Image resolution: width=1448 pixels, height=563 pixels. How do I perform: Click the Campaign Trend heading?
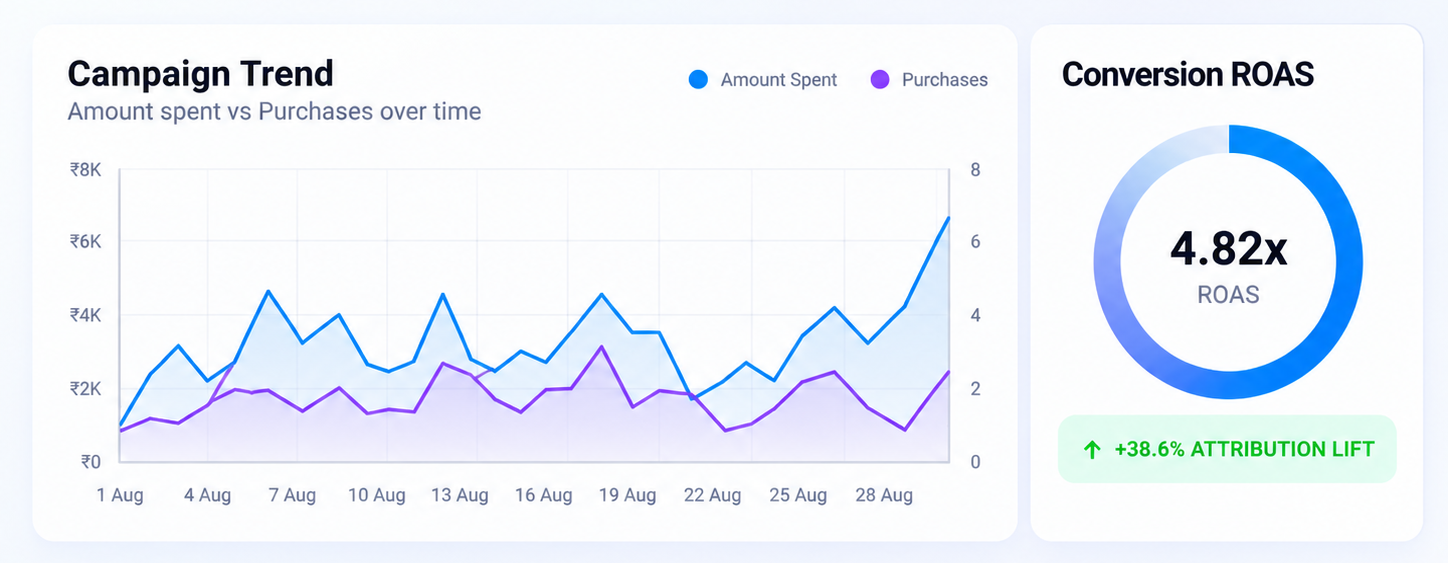tap(201, 74)
